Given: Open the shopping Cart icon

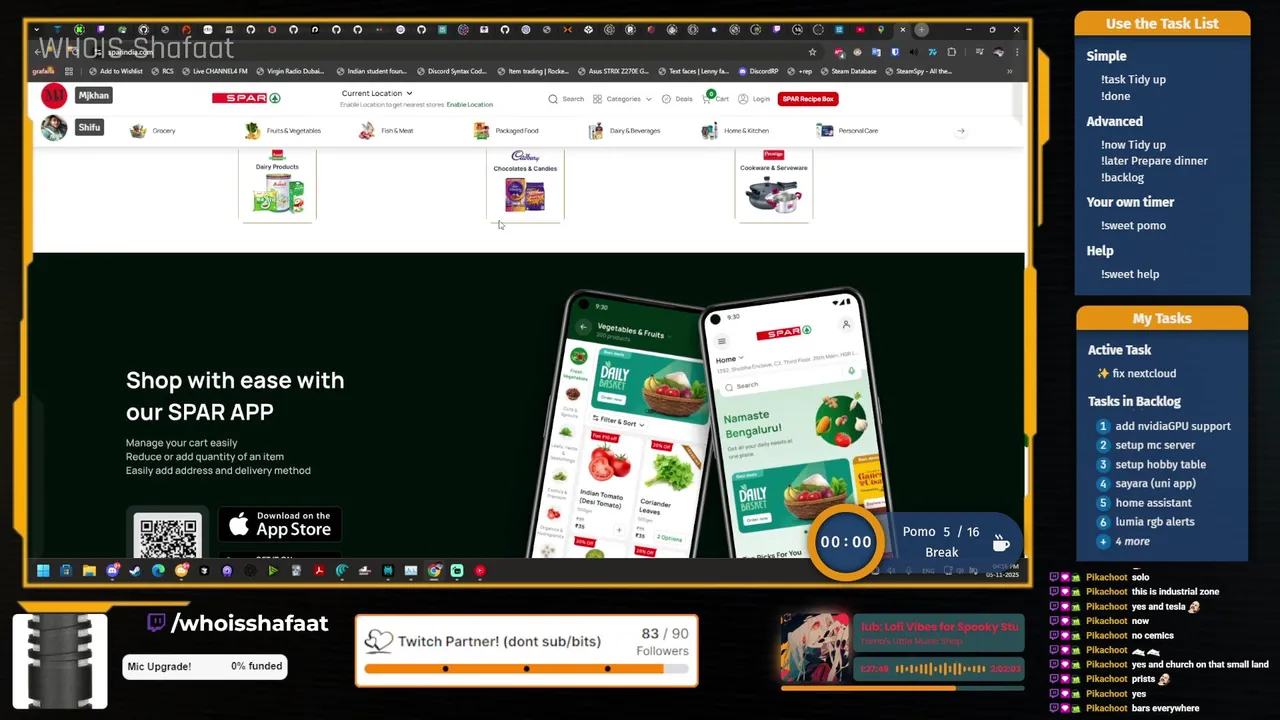Looking at the screenshot, I should [x=707, y=98].
